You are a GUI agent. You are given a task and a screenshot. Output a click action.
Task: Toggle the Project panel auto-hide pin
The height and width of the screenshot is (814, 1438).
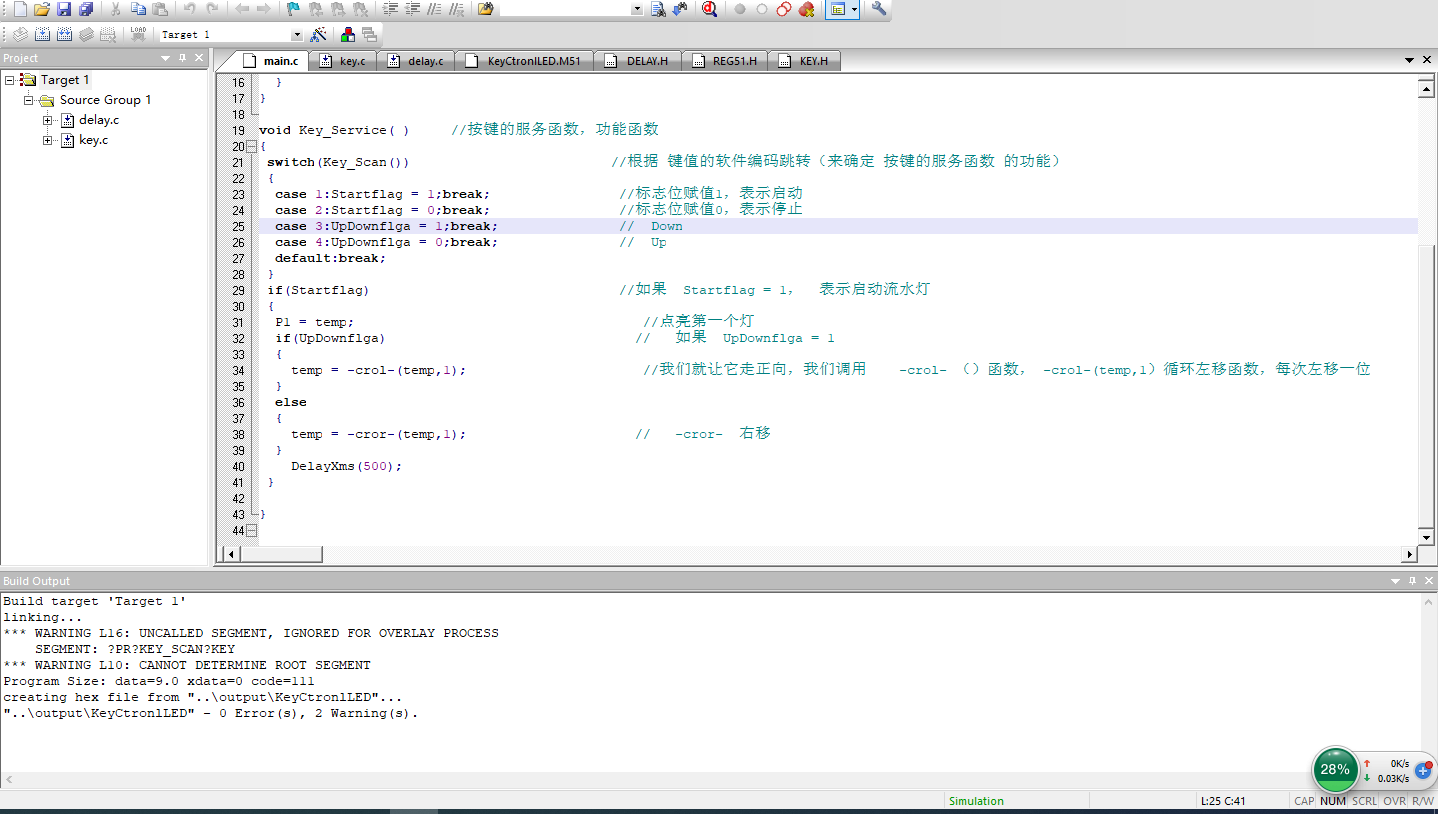182,58
